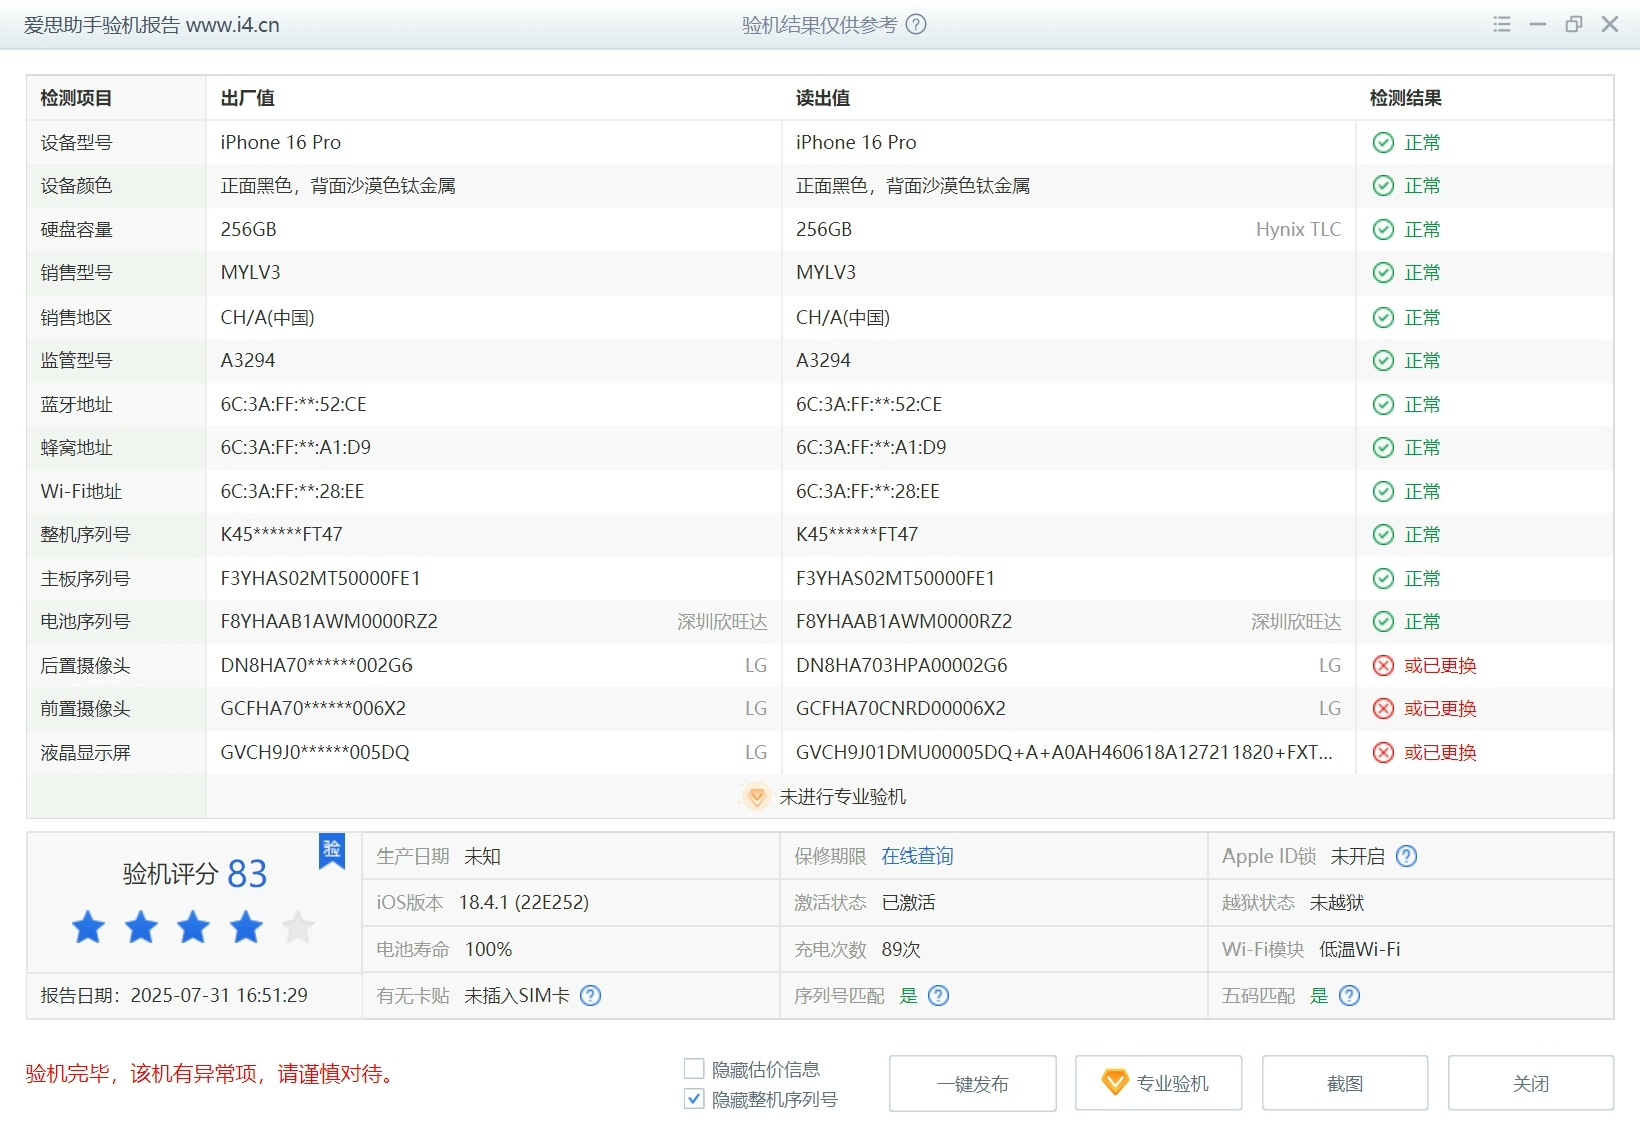The height and width of the screenshot is (1136, 1640).
Task: Start 专业验机 with the button
Action: point(1158,1084)
